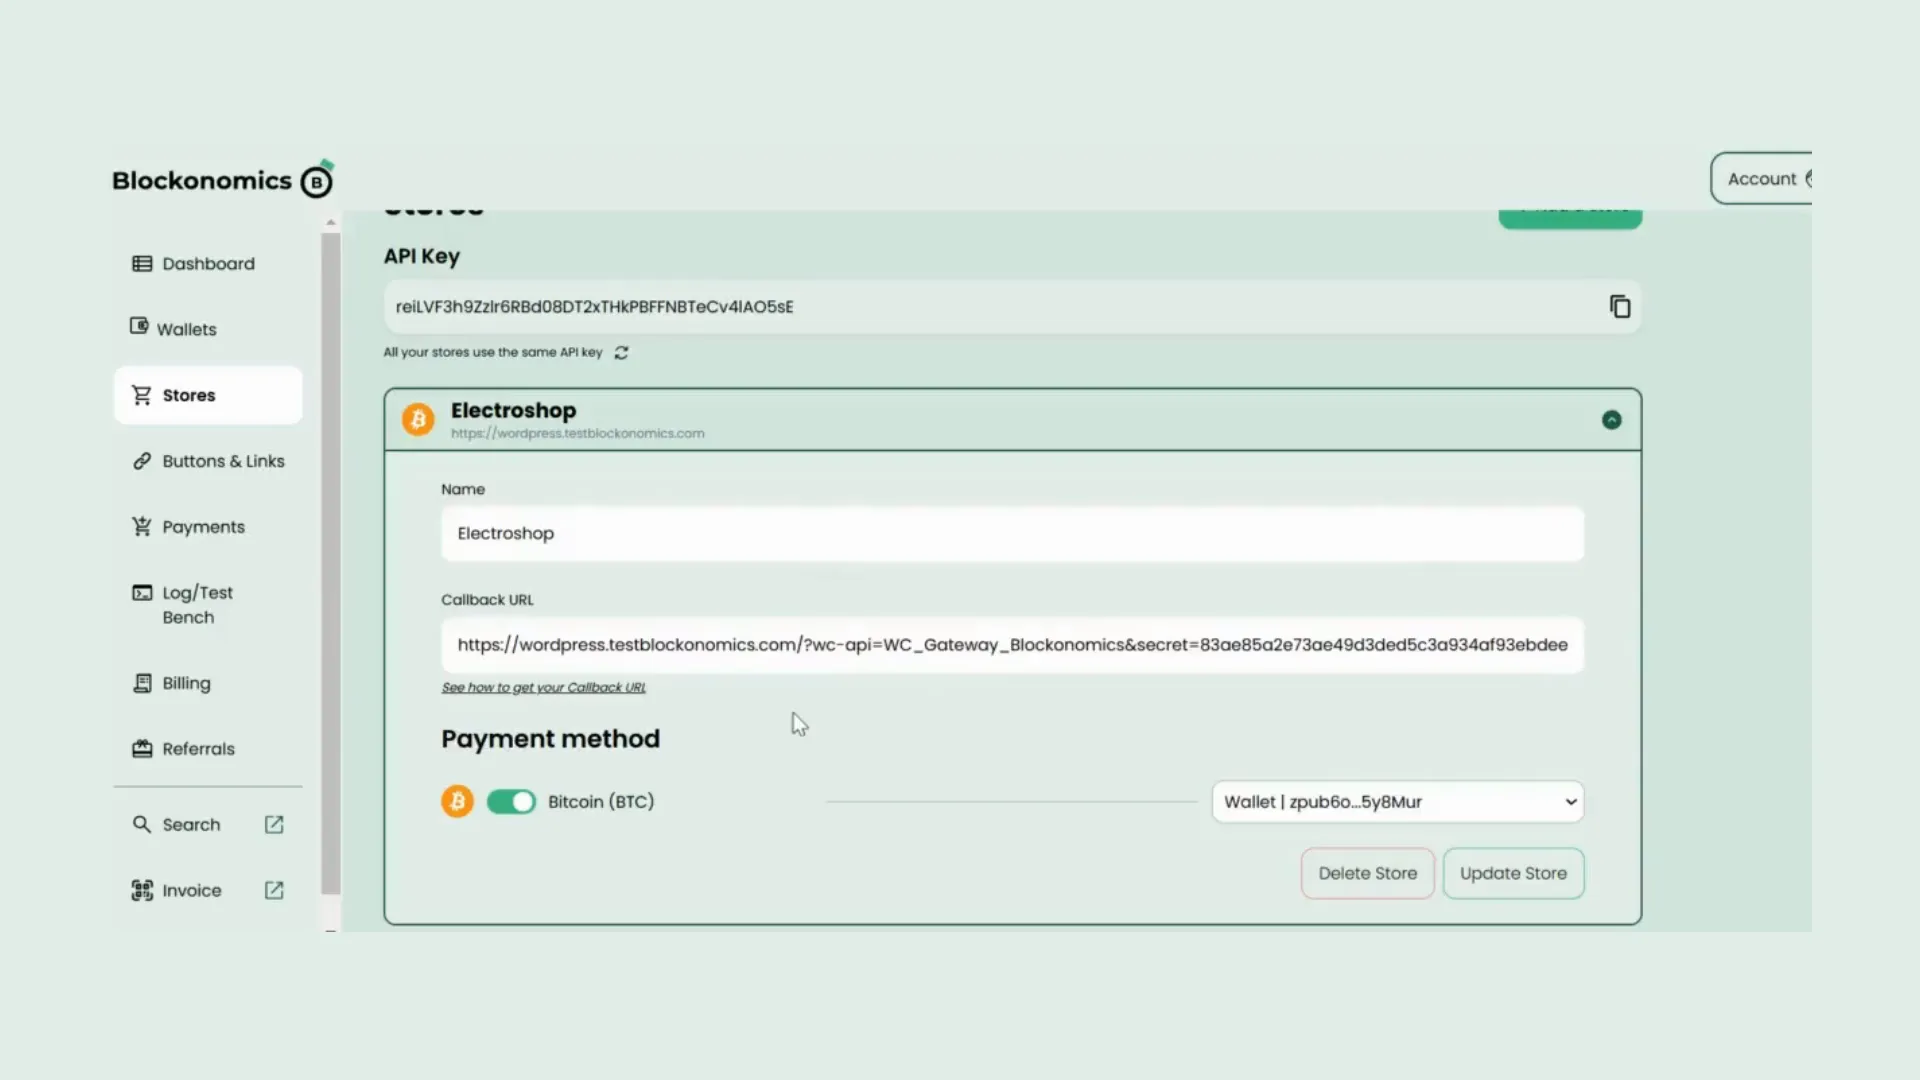Click the Electroshop store title
The image size is (1920, 1080).
(x=513, y=410)
